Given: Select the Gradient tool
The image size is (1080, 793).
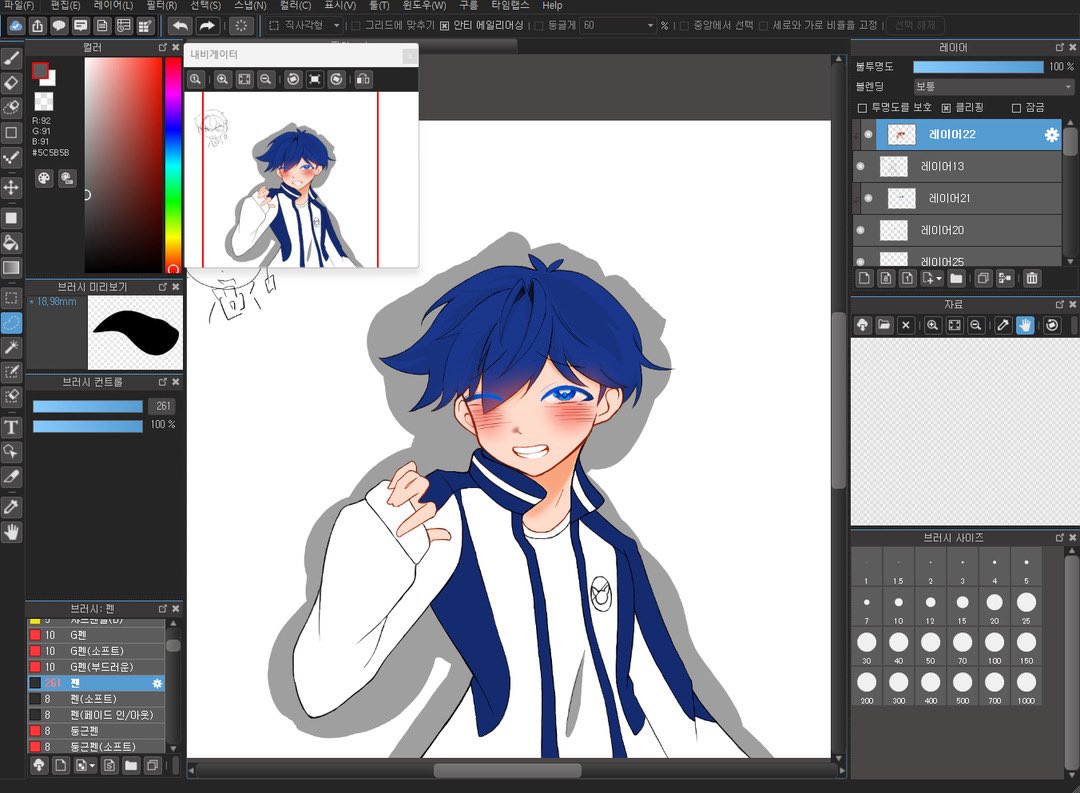Looking at the screenshot, I should point(12,267).
